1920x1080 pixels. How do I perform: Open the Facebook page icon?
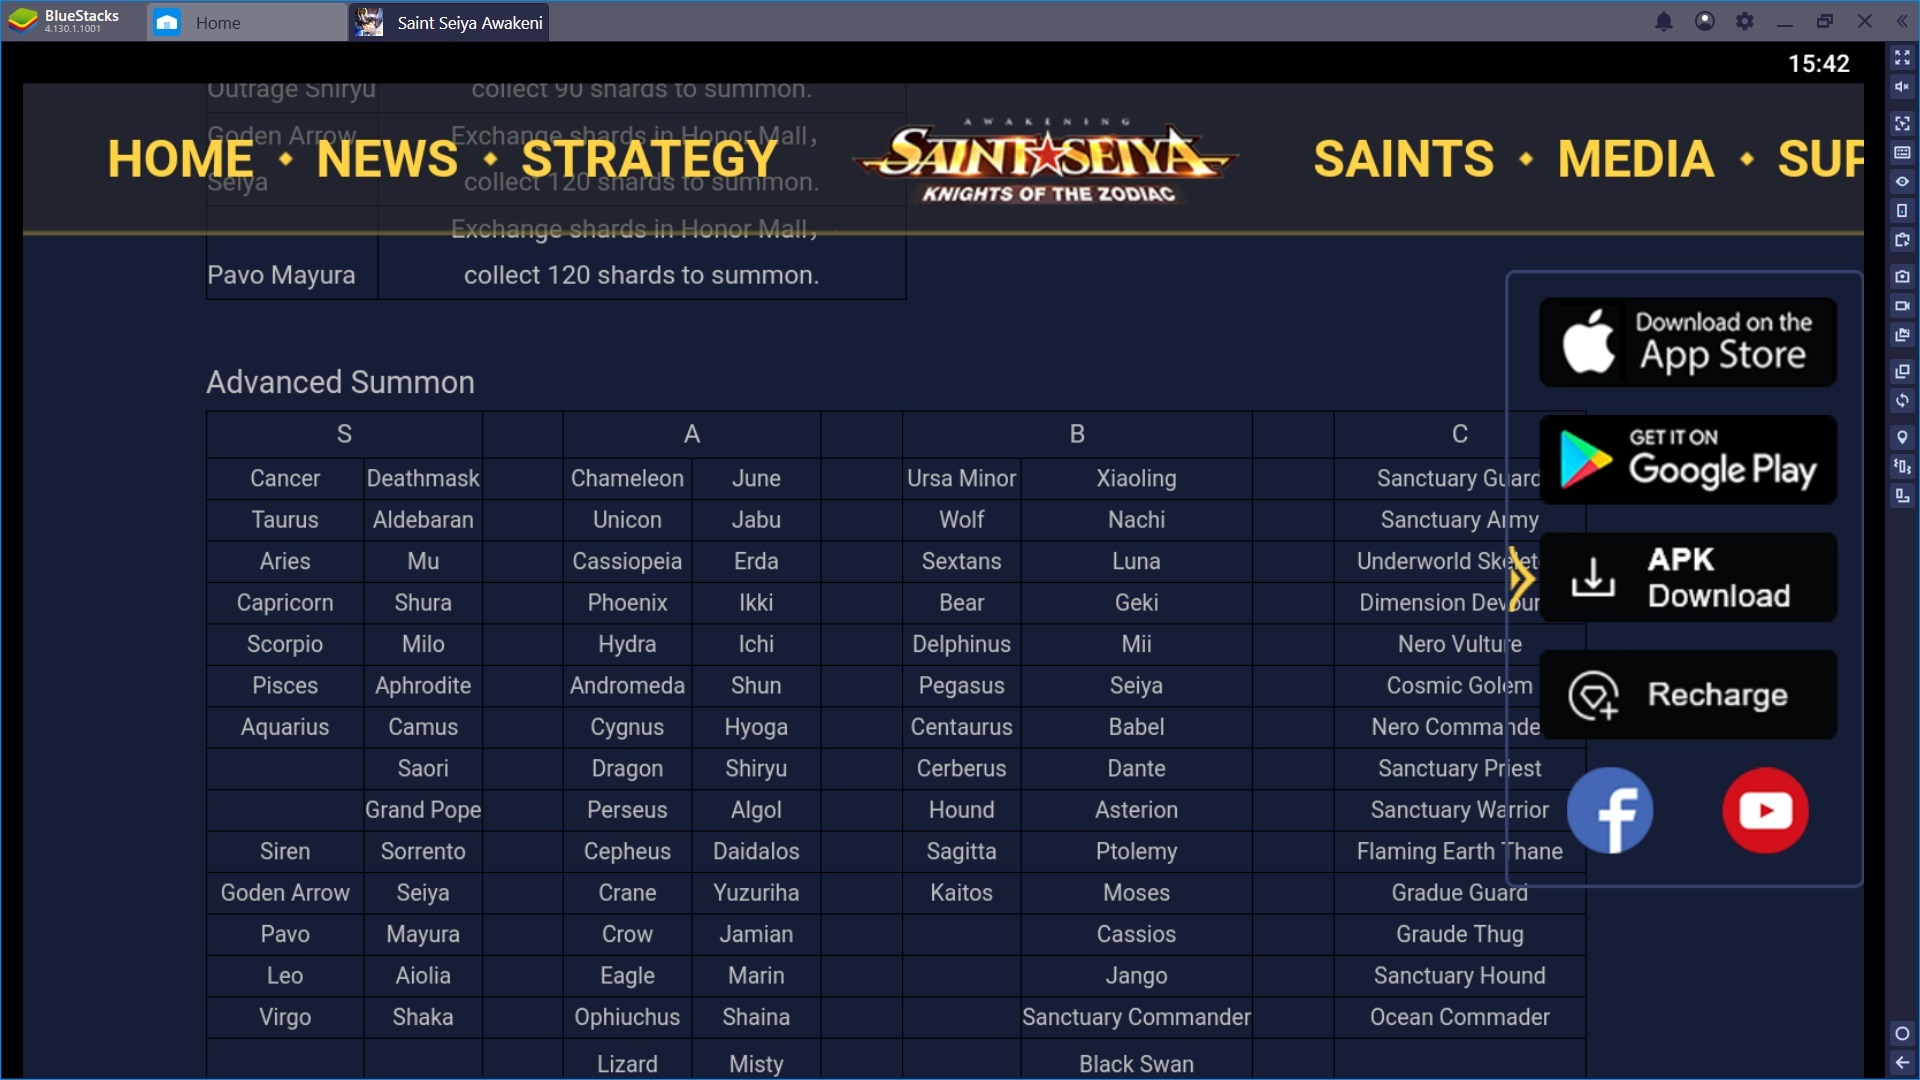pos(1610,810)
